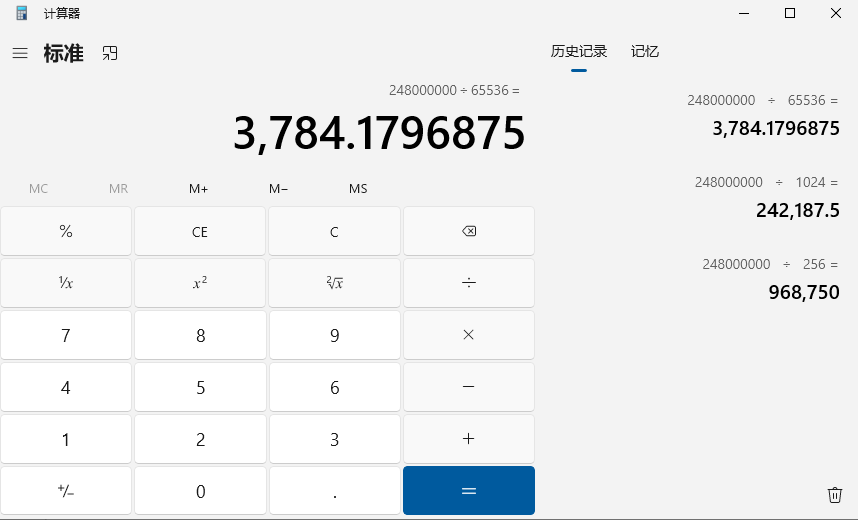Click the C clear button
This screenshot has height=520, width=858.
[335, 231]
